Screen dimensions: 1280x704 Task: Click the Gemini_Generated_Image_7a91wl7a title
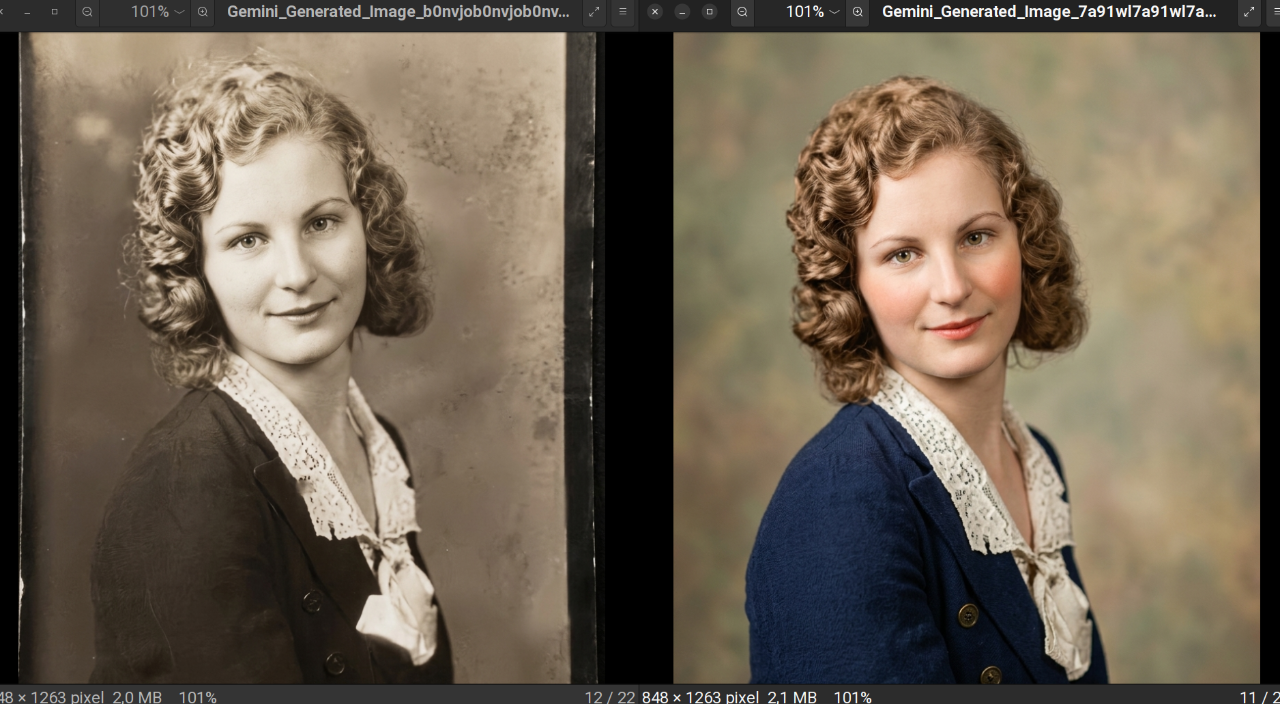(x=1050, y=12)
